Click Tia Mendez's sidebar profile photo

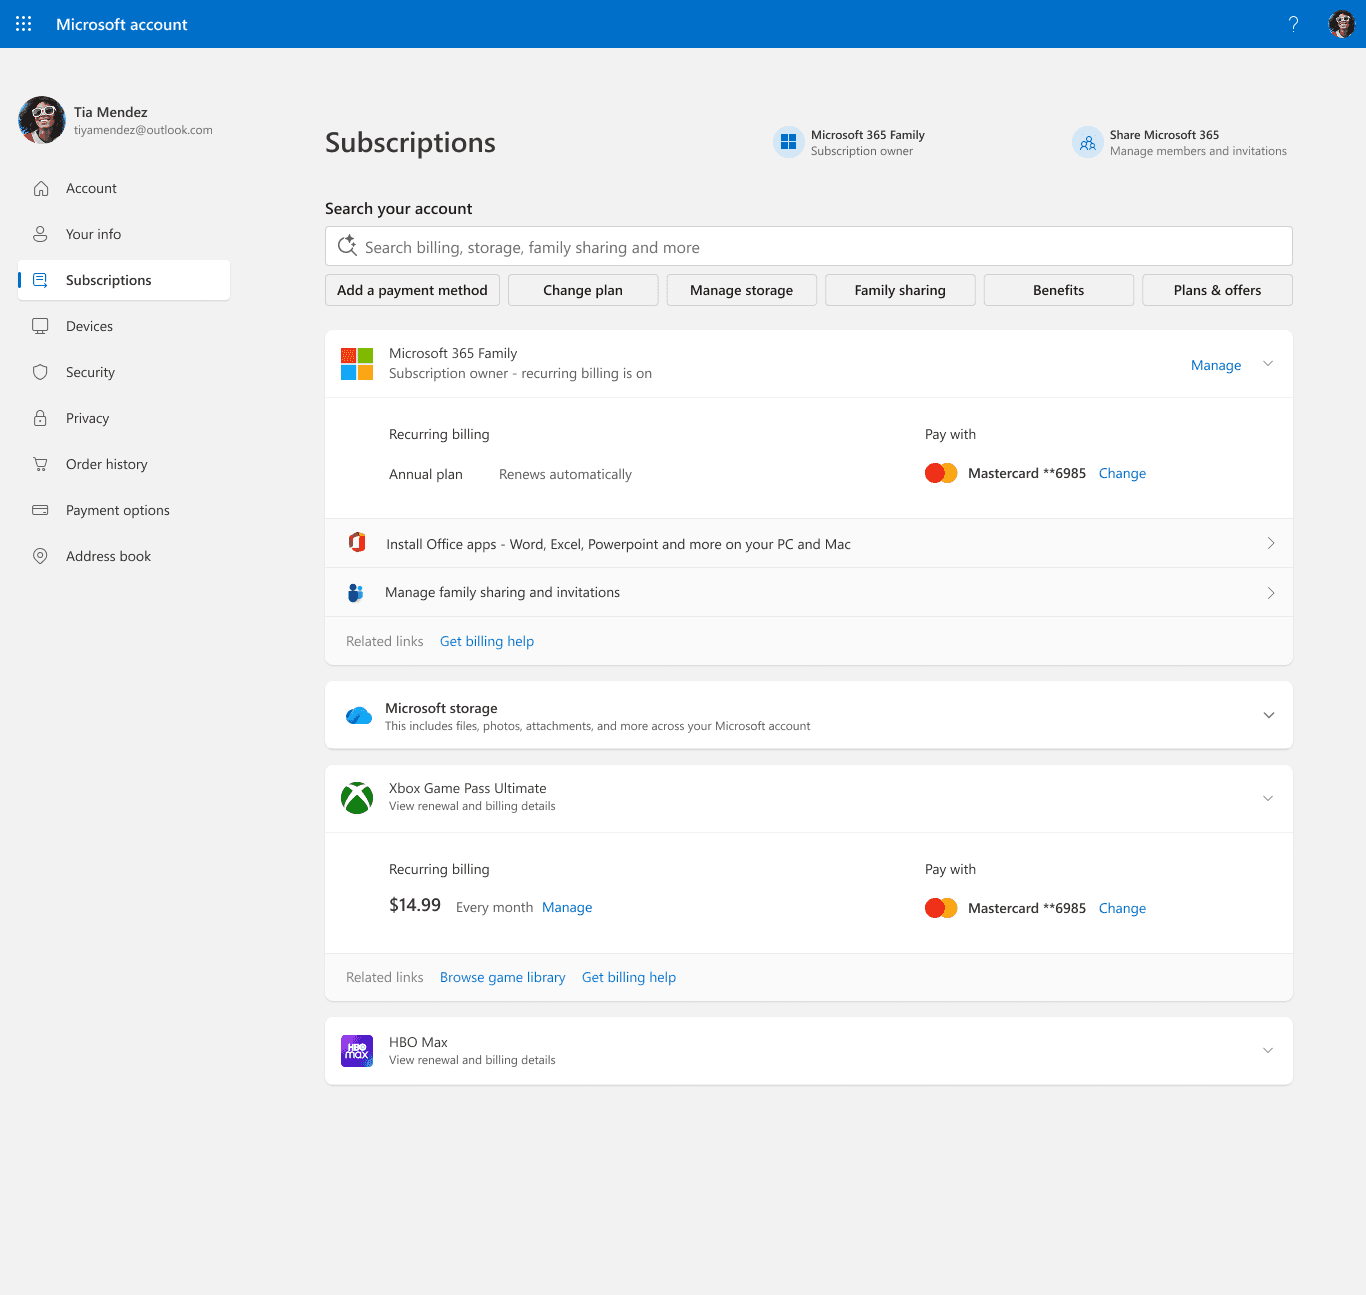pos(42,120)
